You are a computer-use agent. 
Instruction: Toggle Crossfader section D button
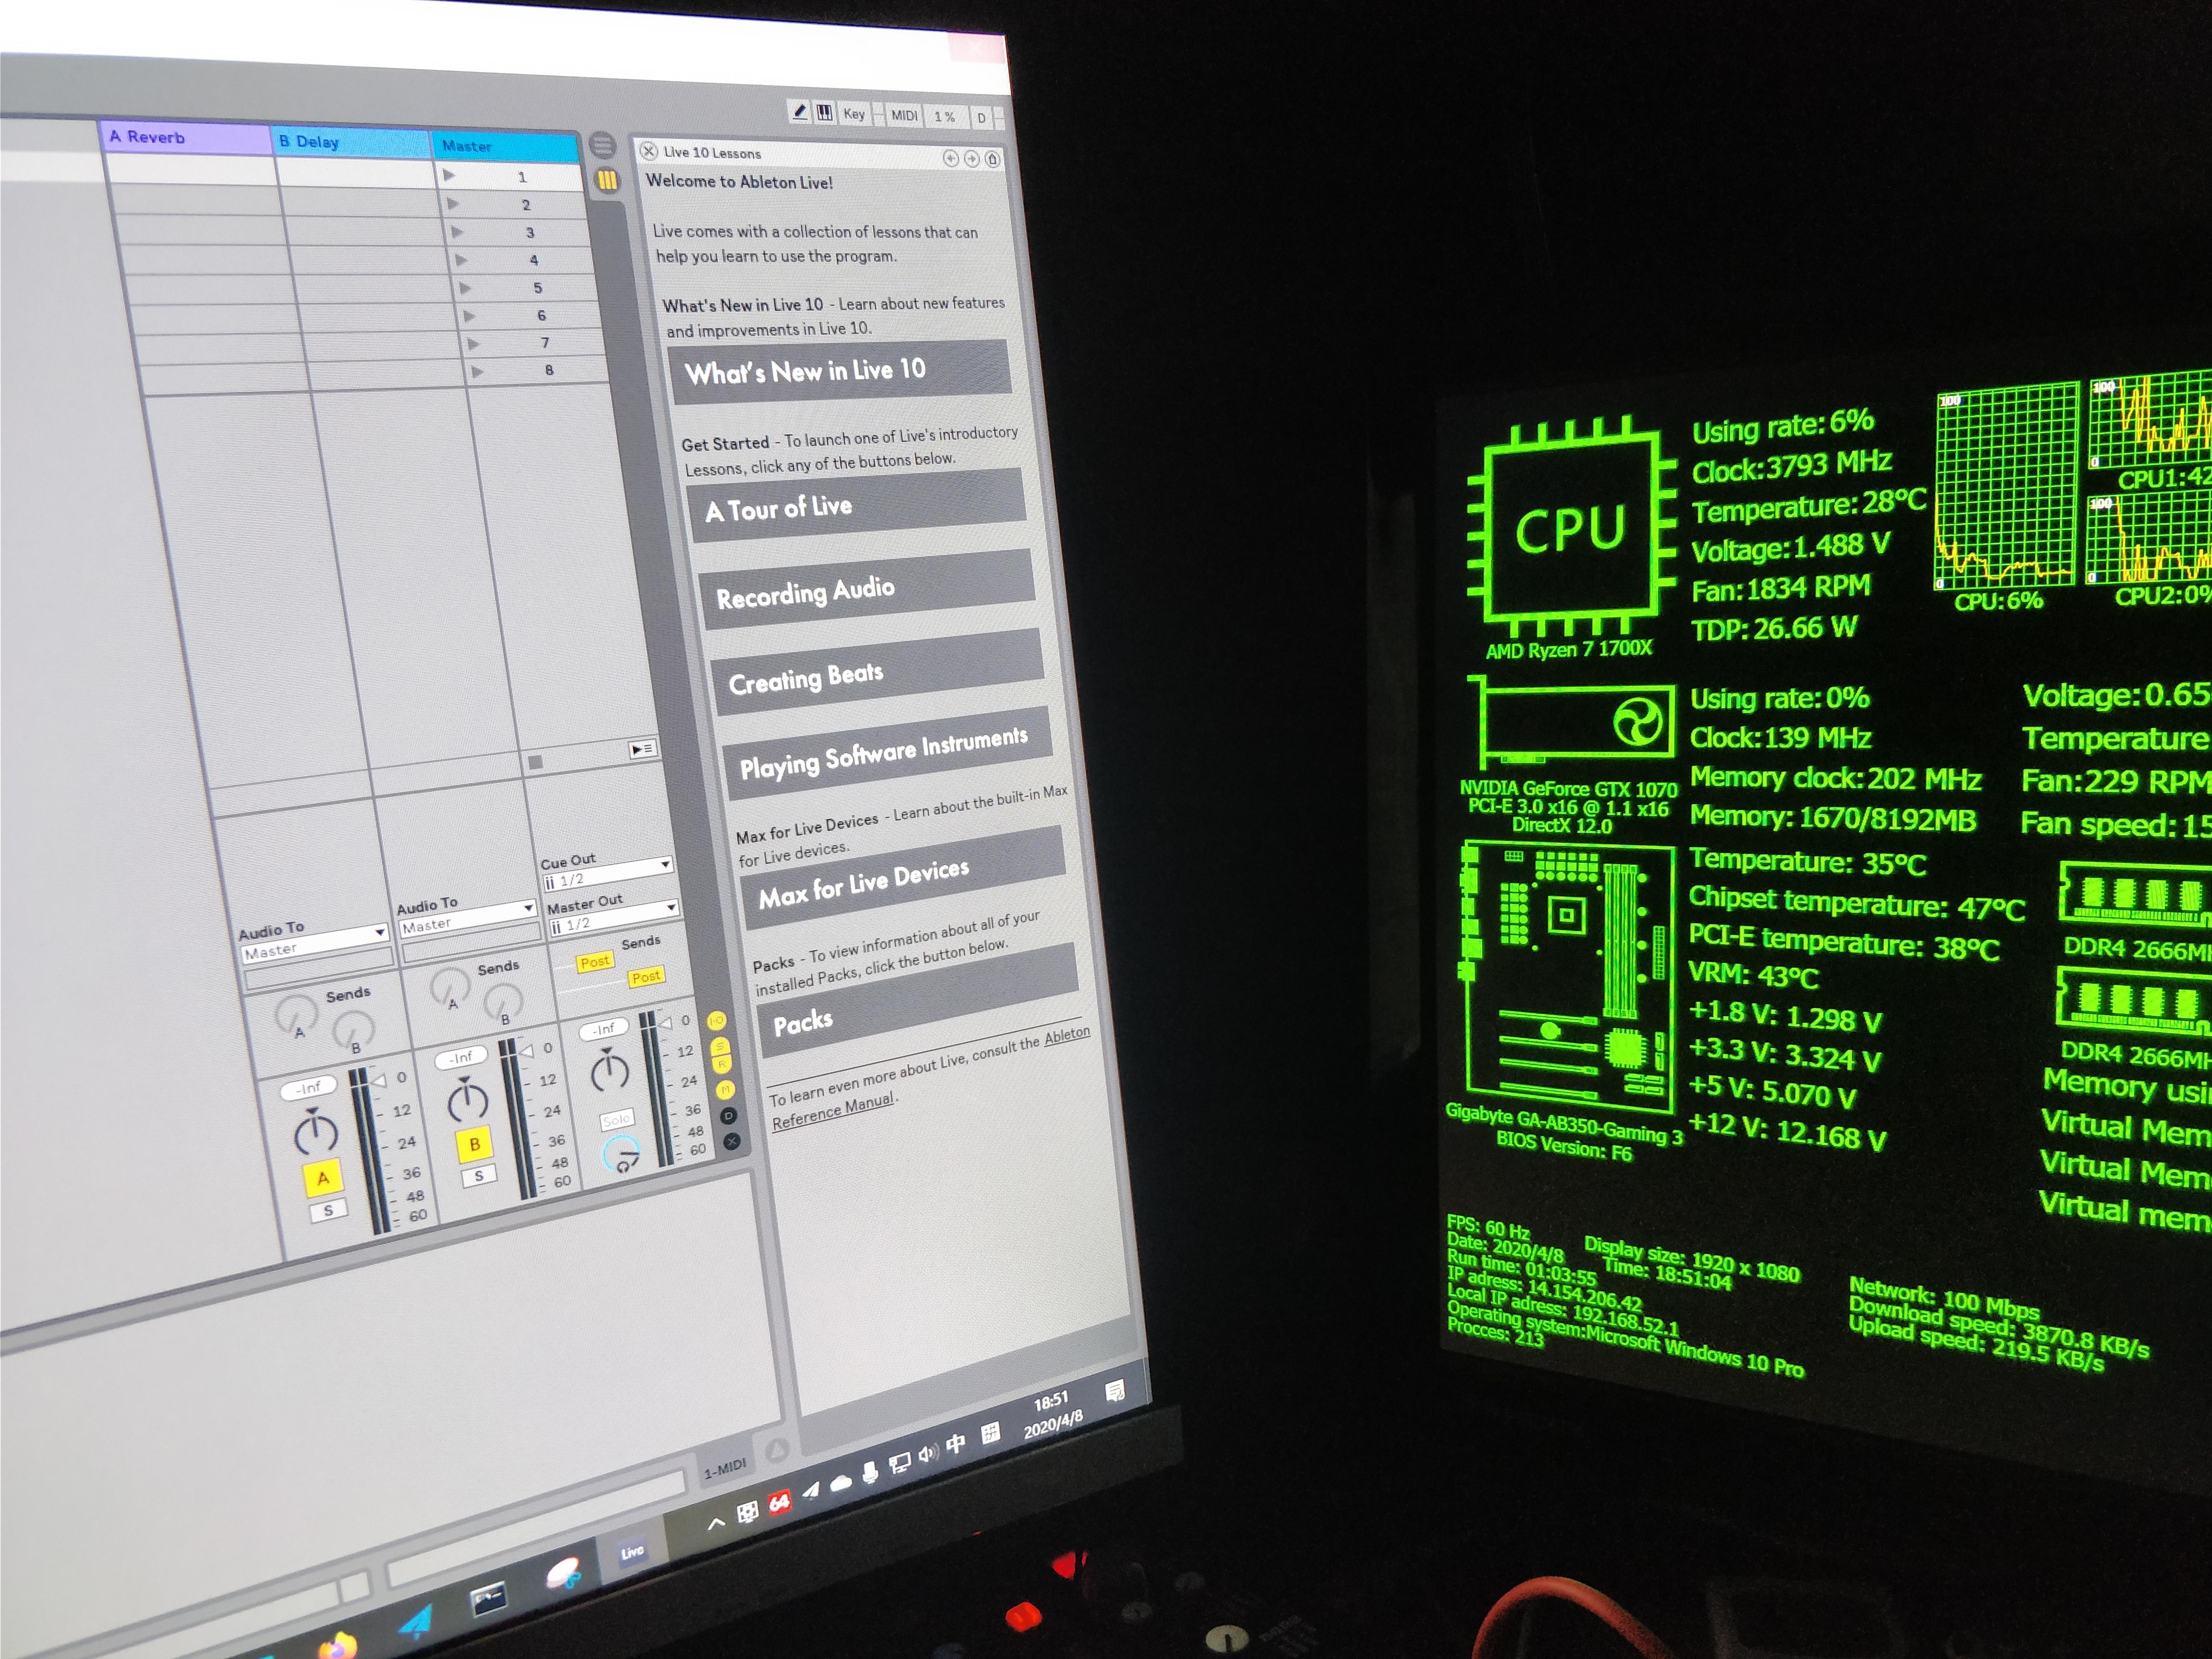pyautogui.click(x=729, y=1115)
